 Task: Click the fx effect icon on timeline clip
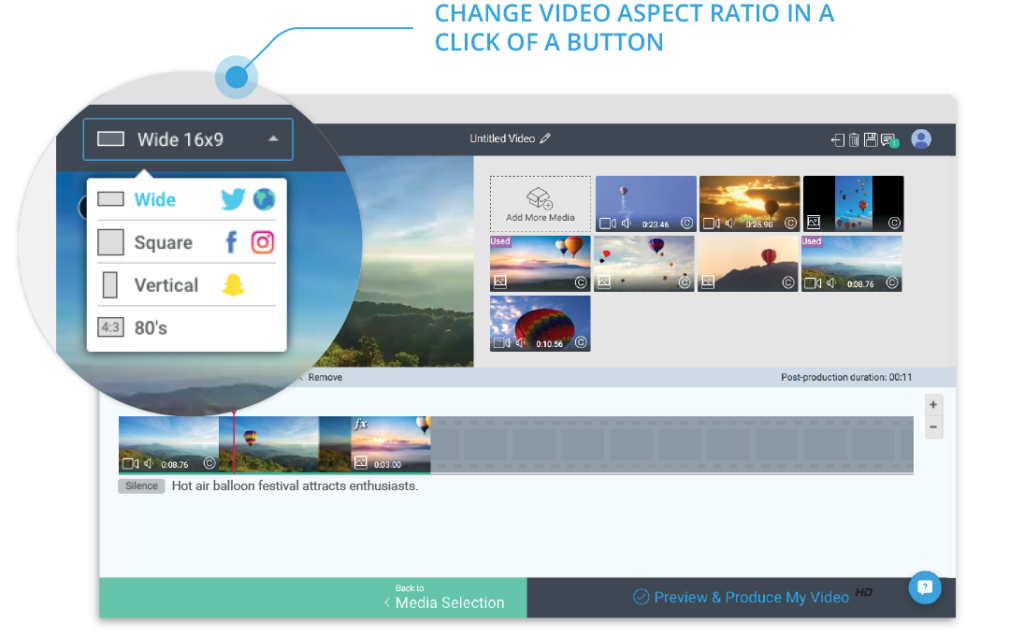360,424
